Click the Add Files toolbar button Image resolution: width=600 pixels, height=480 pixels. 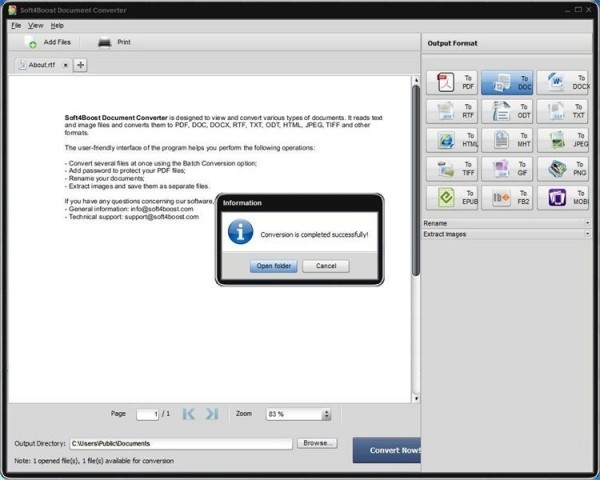pos(48,43)
